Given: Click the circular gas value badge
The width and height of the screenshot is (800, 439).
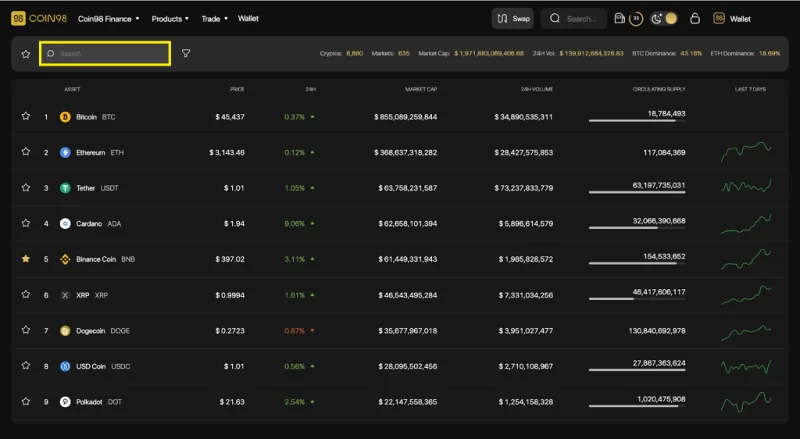Looking at the screenshot, I should point(636,18).
